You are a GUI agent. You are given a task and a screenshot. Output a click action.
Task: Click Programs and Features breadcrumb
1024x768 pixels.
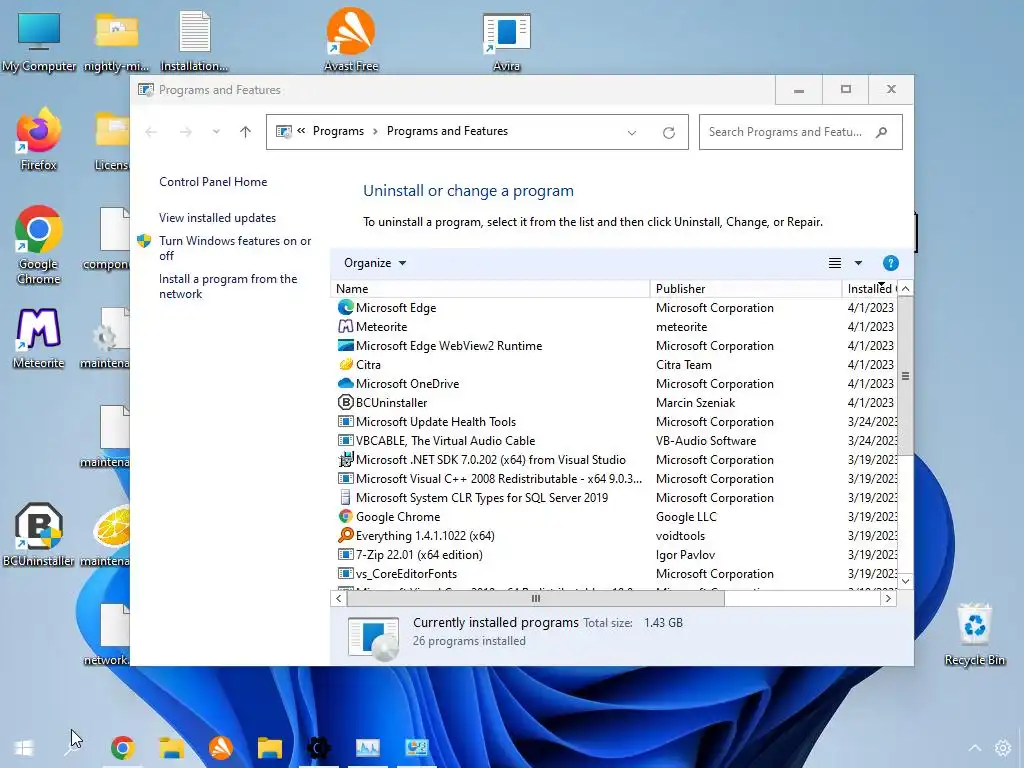[447, 131]
